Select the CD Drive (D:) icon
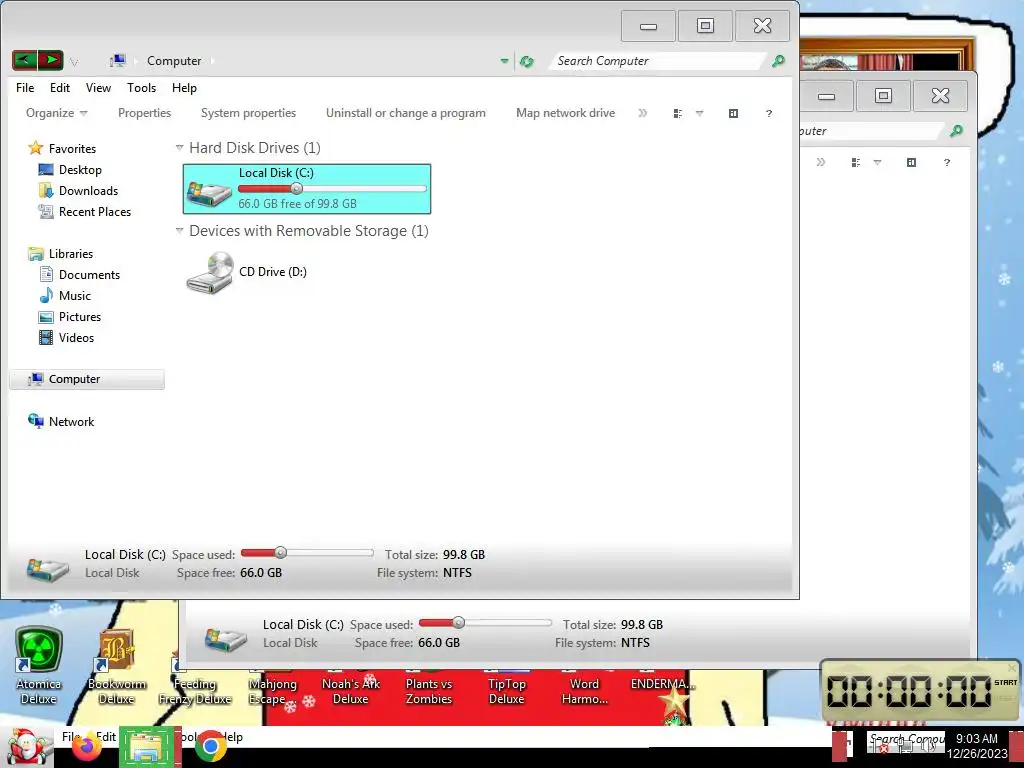 click(x=210, y=272)
